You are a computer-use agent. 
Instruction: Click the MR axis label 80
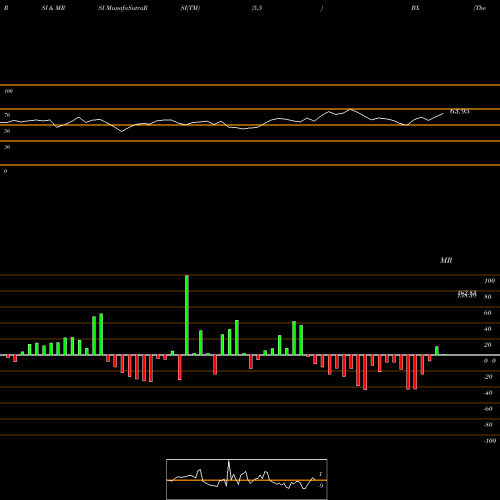487,297
